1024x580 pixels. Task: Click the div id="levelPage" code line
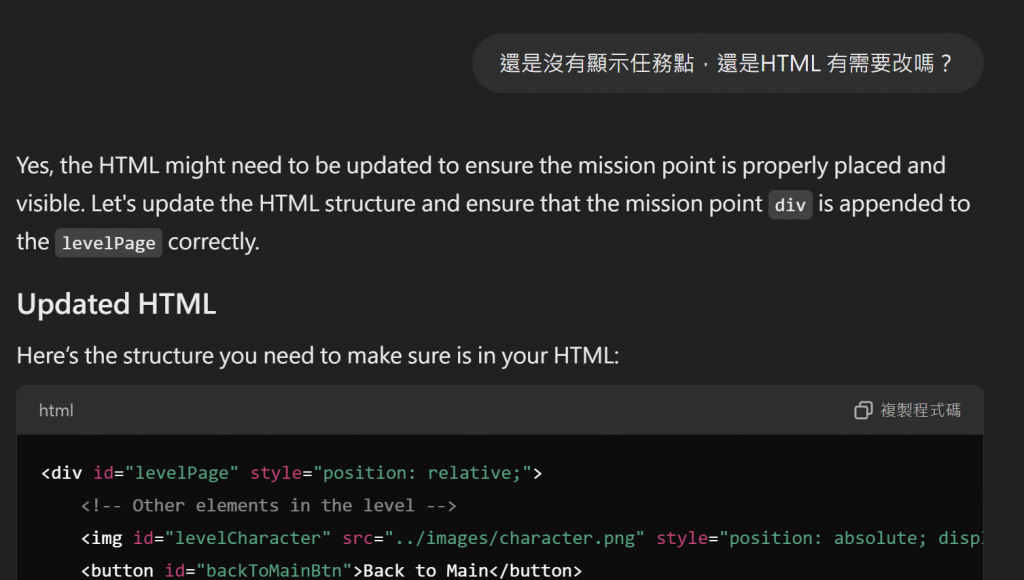[x=291, y=473]
